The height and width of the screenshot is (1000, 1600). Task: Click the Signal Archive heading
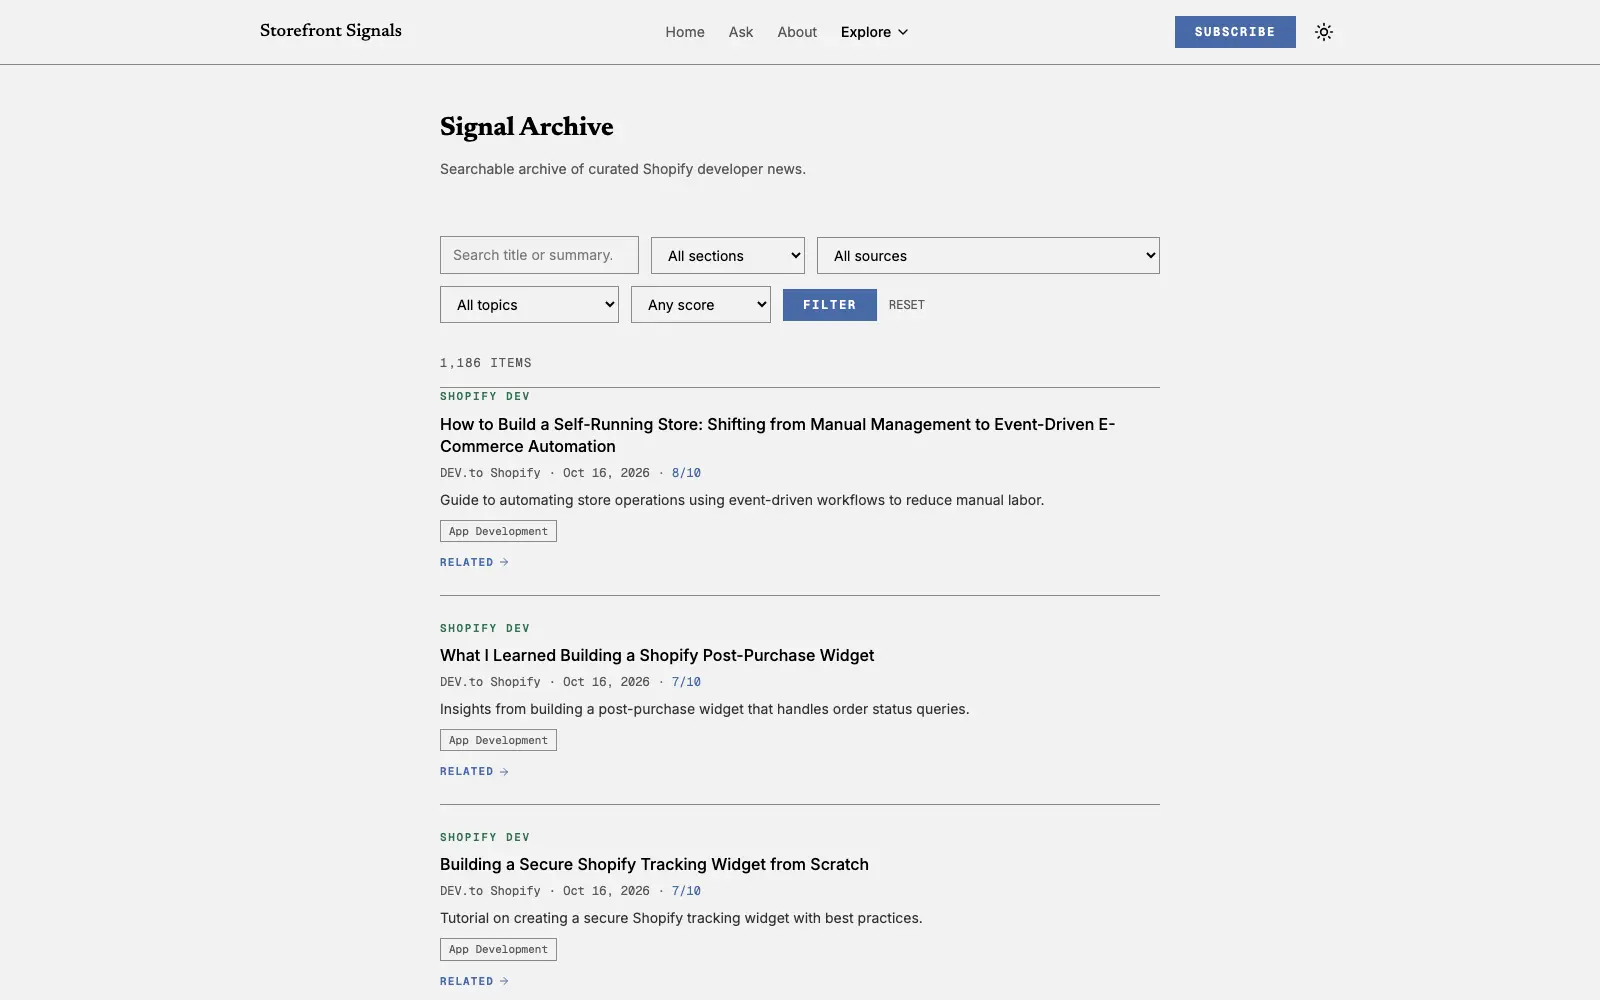tap(527, 127)
